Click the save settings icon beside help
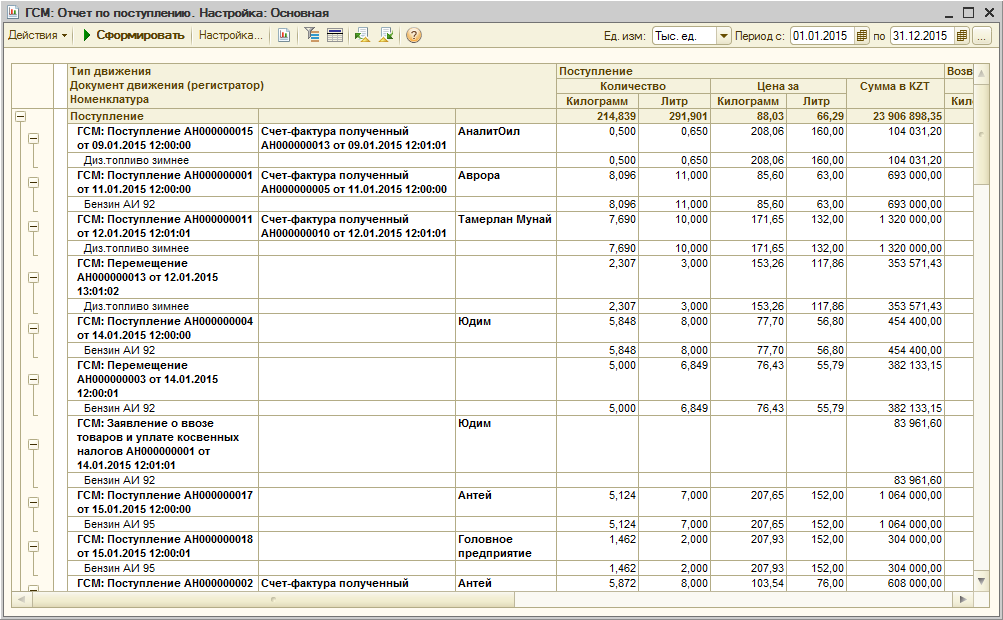 [x=385, y=36]
